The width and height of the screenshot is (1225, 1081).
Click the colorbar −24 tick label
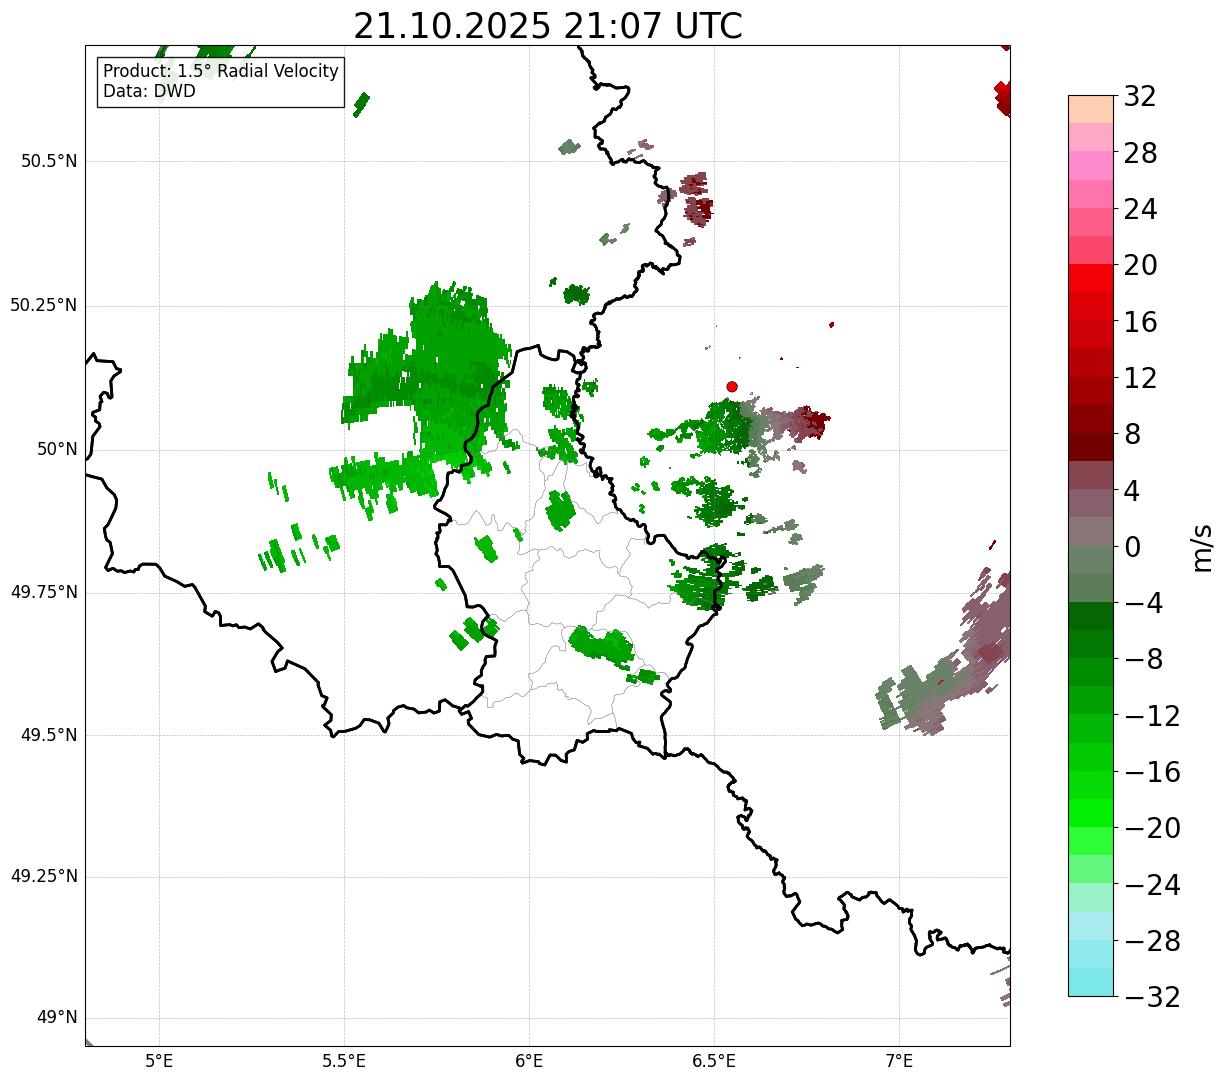coord(1152,885)
